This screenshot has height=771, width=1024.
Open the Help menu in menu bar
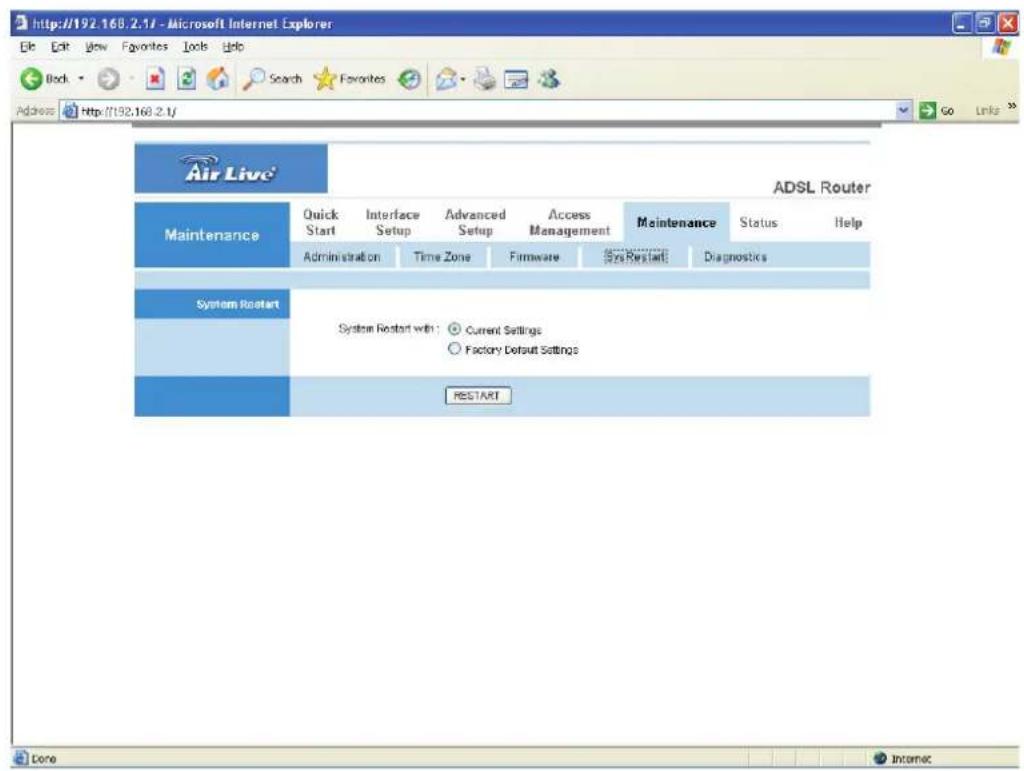(233, 46)
